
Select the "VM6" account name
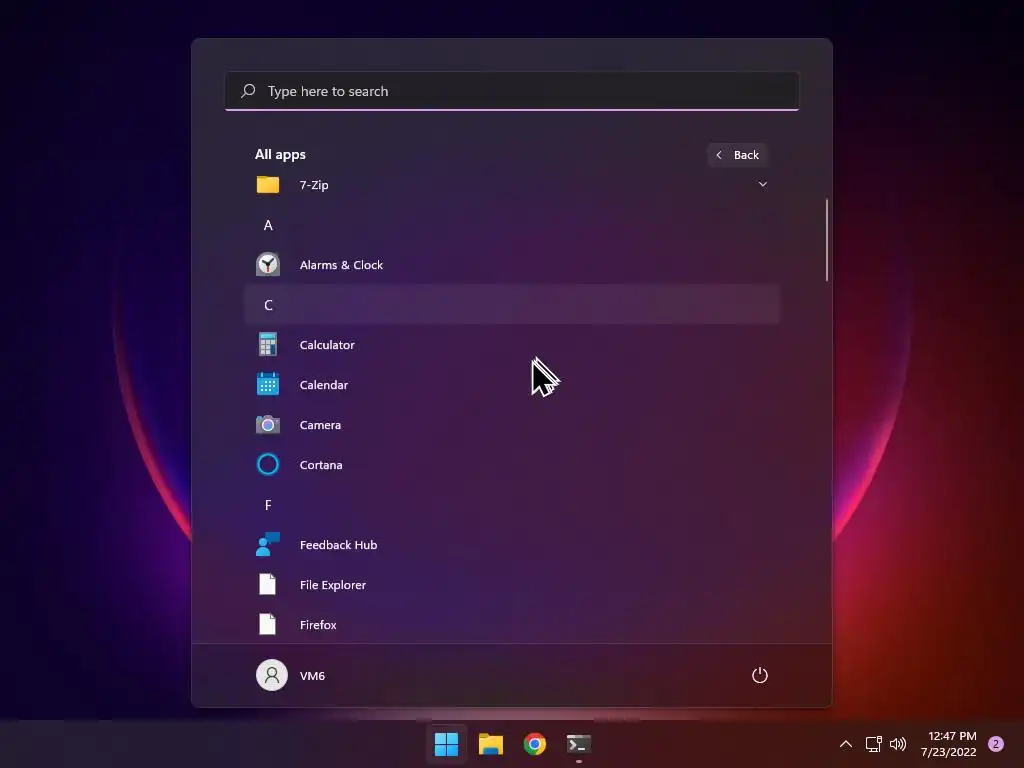pyautogui.click(x=312, y=675)
